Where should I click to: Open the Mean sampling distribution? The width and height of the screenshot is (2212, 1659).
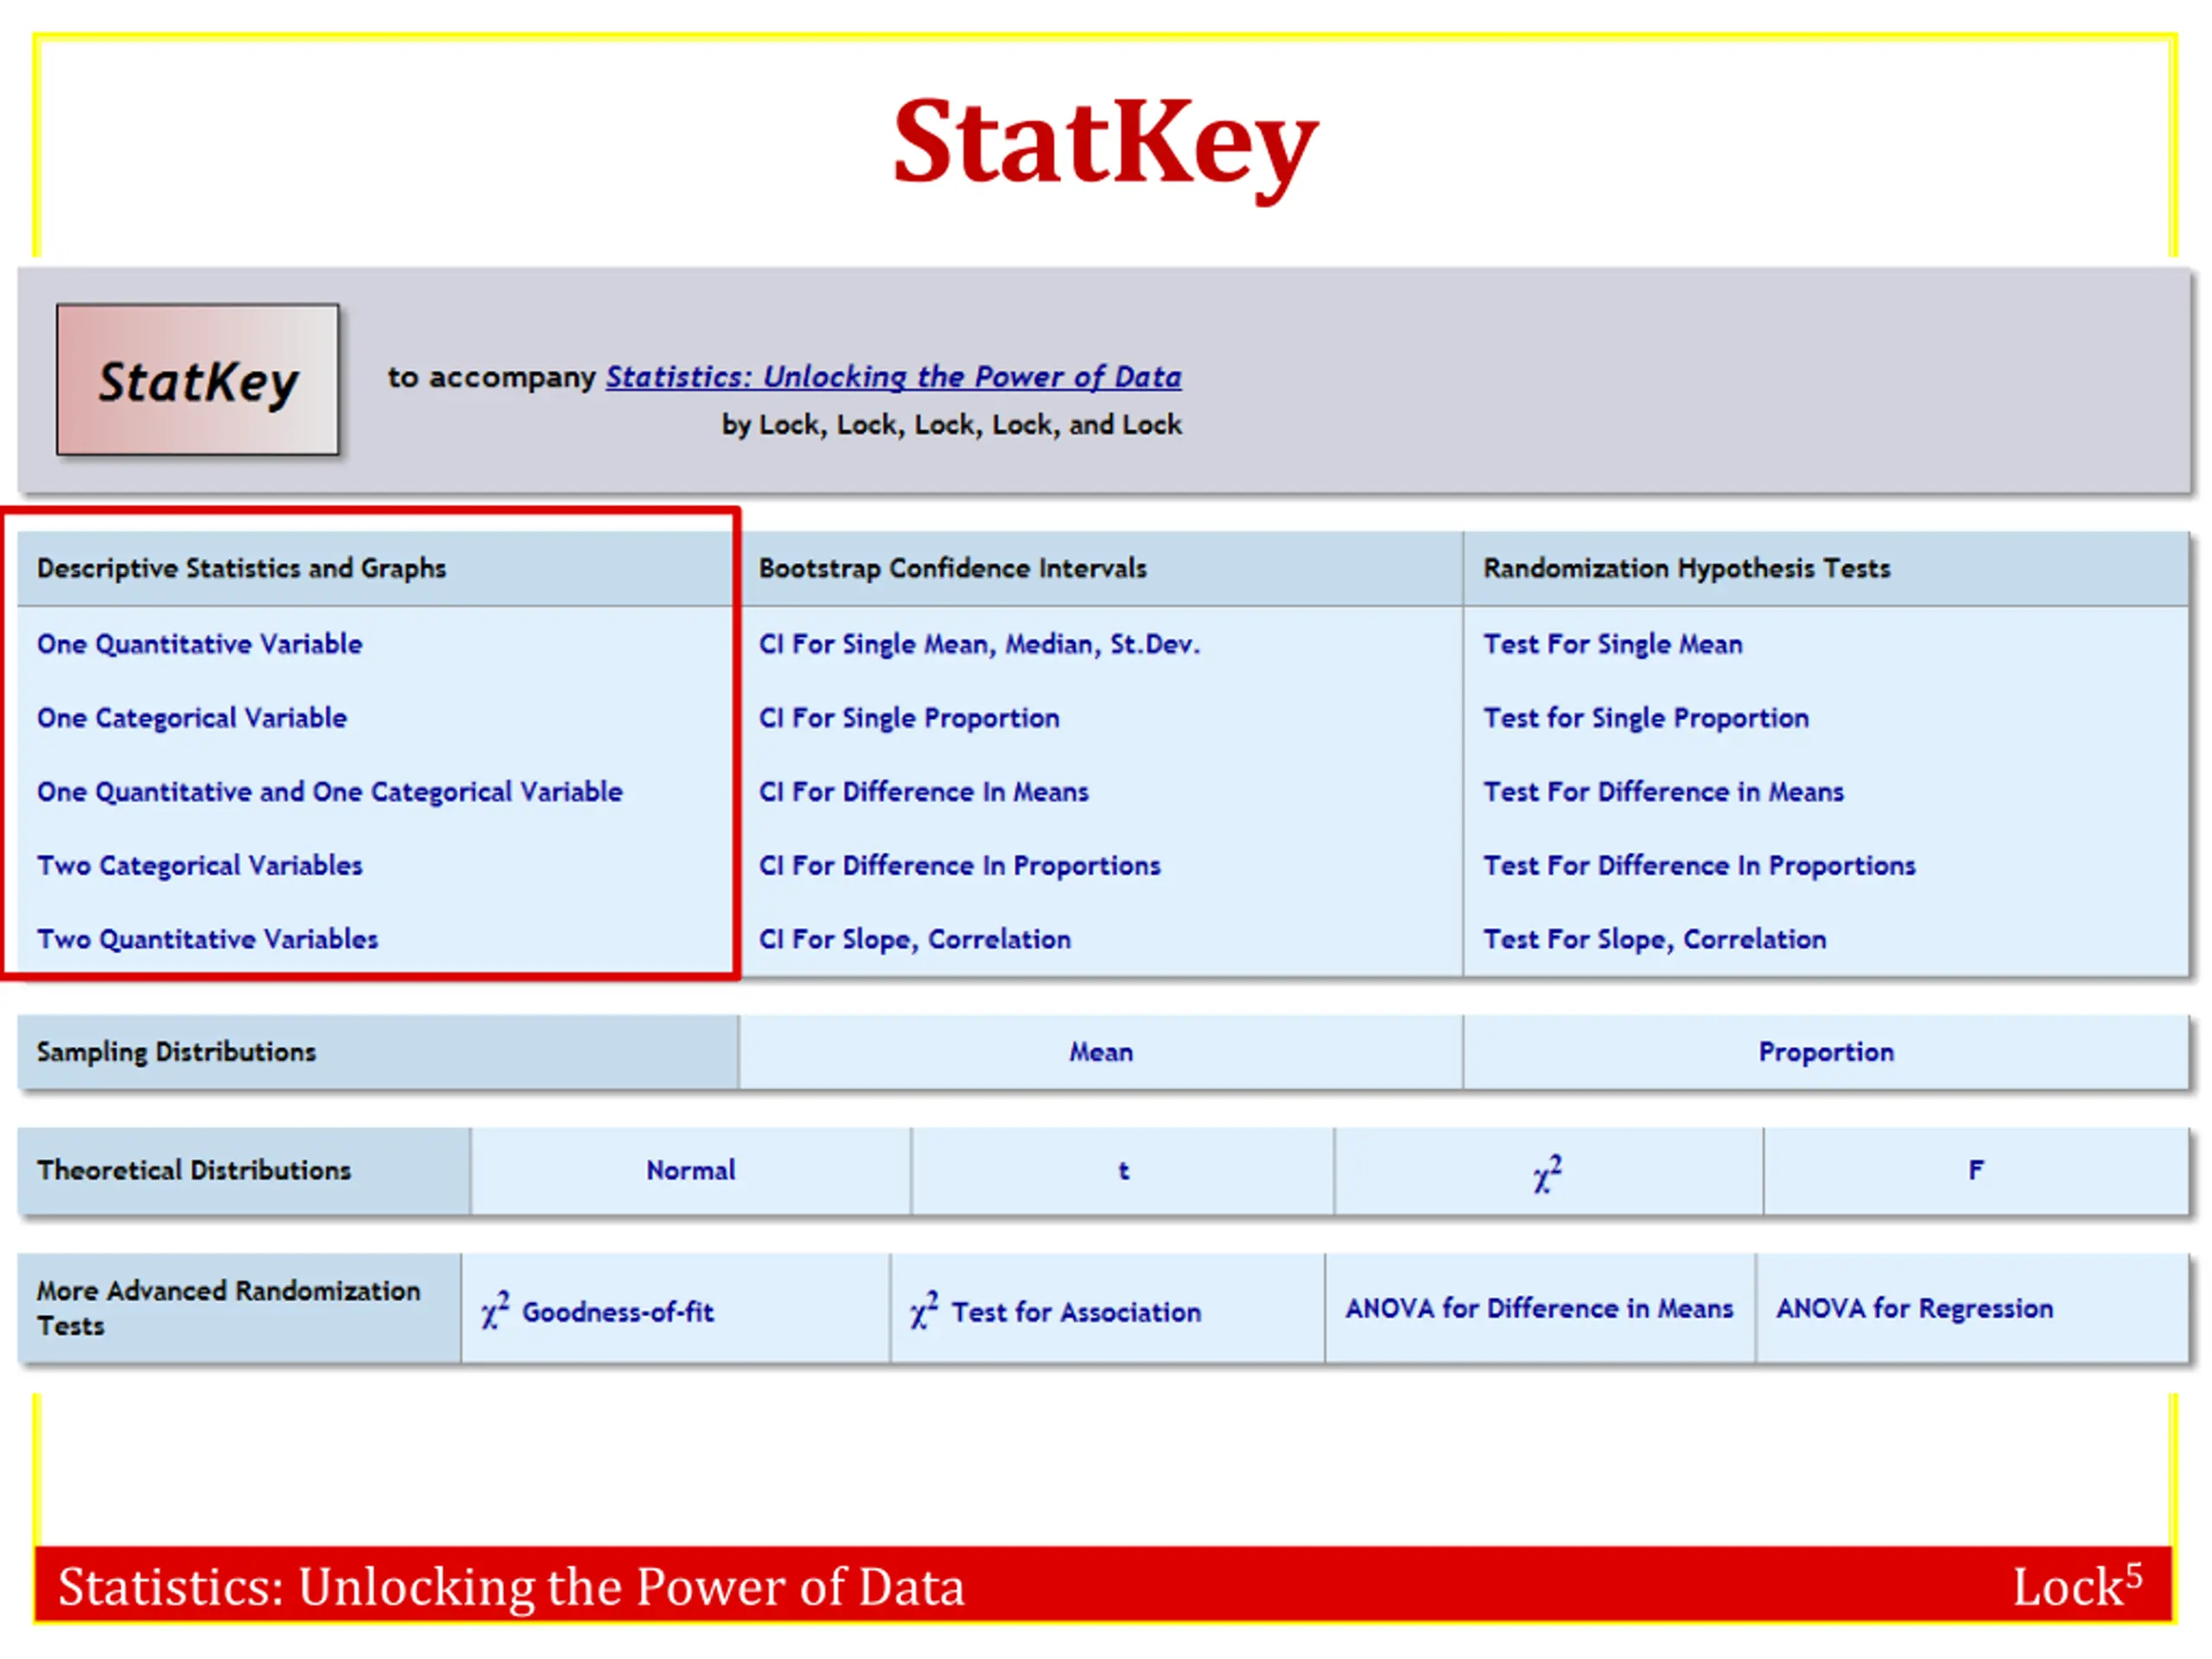point(1100,1052)
